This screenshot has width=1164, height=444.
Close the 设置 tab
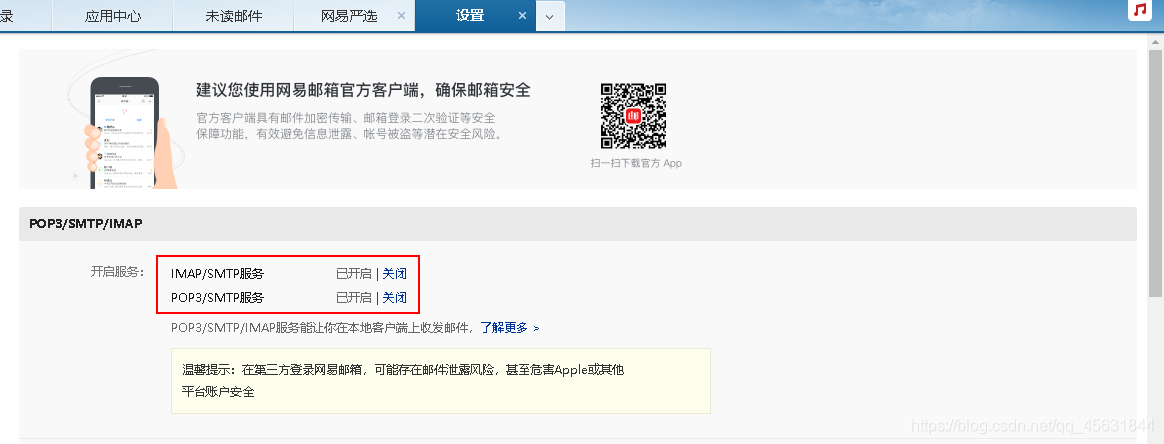[x=523, y=16]
